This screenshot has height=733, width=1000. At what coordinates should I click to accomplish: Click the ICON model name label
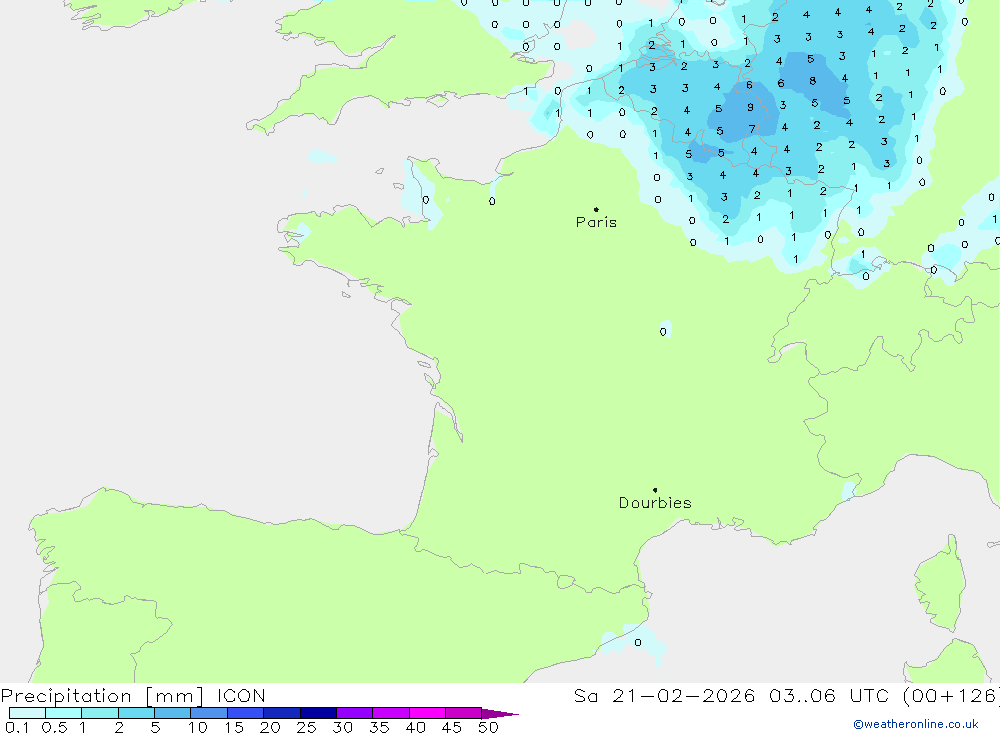(x=241, y=695)
